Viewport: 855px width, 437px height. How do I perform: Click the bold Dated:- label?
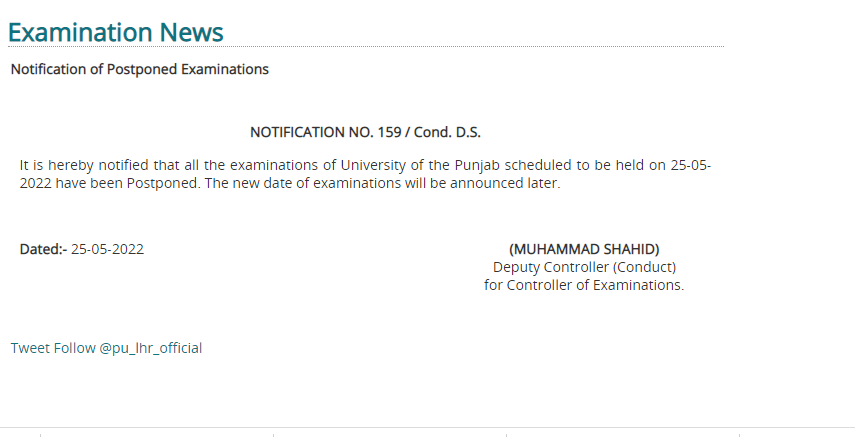[x=43, y=249]
